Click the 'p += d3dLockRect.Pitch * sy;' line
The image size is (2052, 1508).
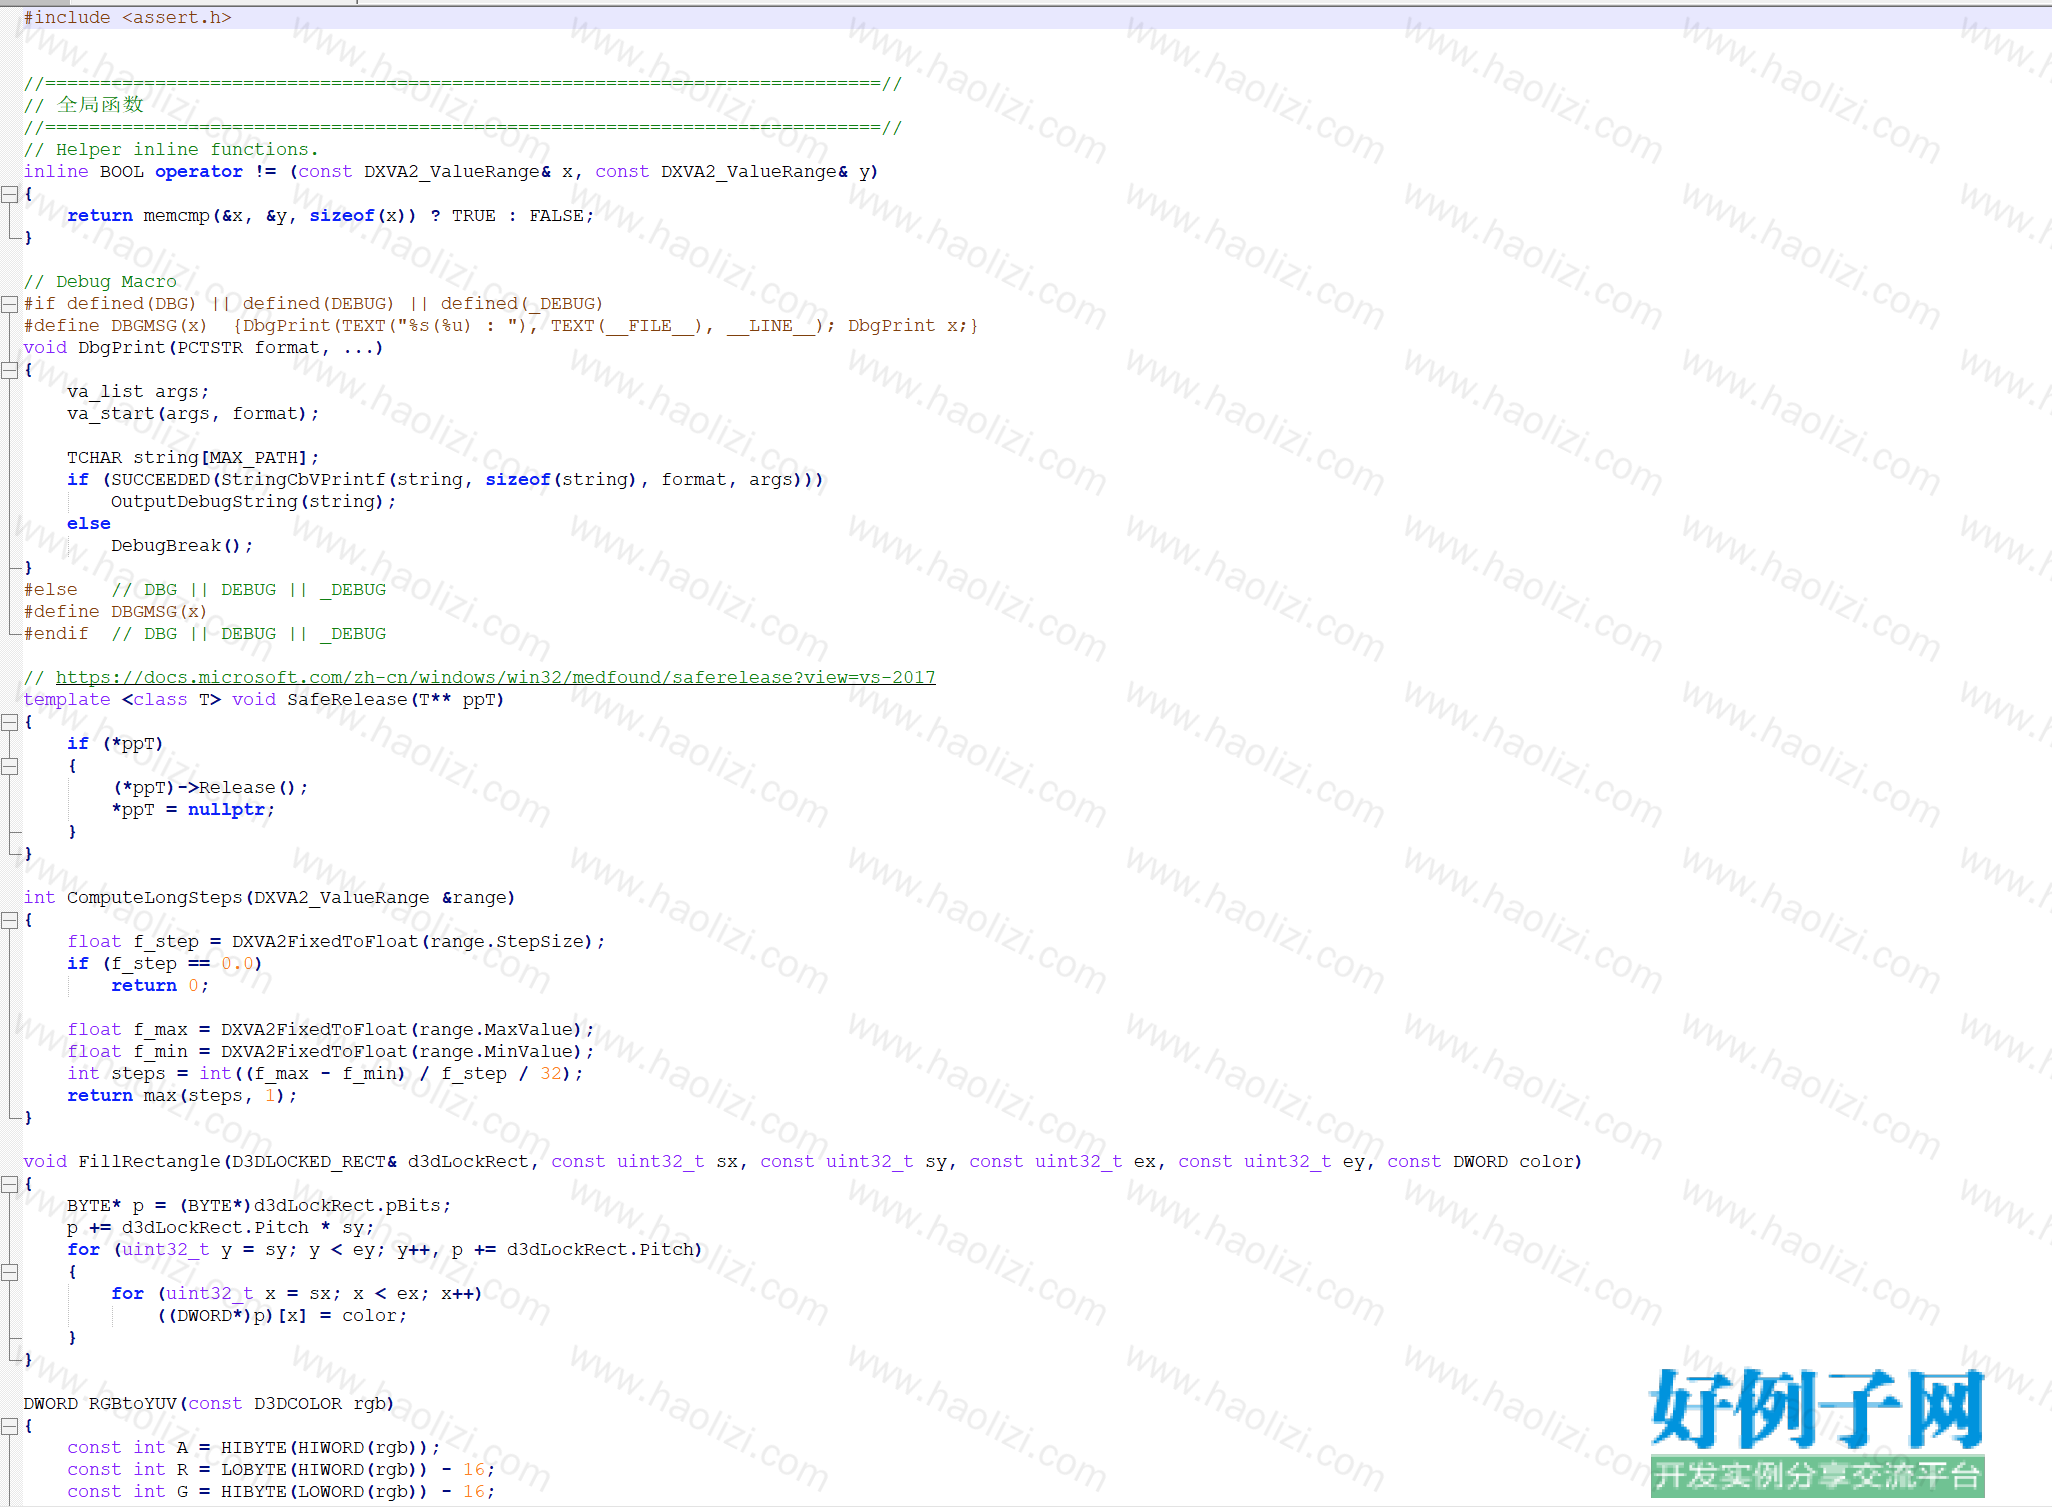pos(220,1228)
